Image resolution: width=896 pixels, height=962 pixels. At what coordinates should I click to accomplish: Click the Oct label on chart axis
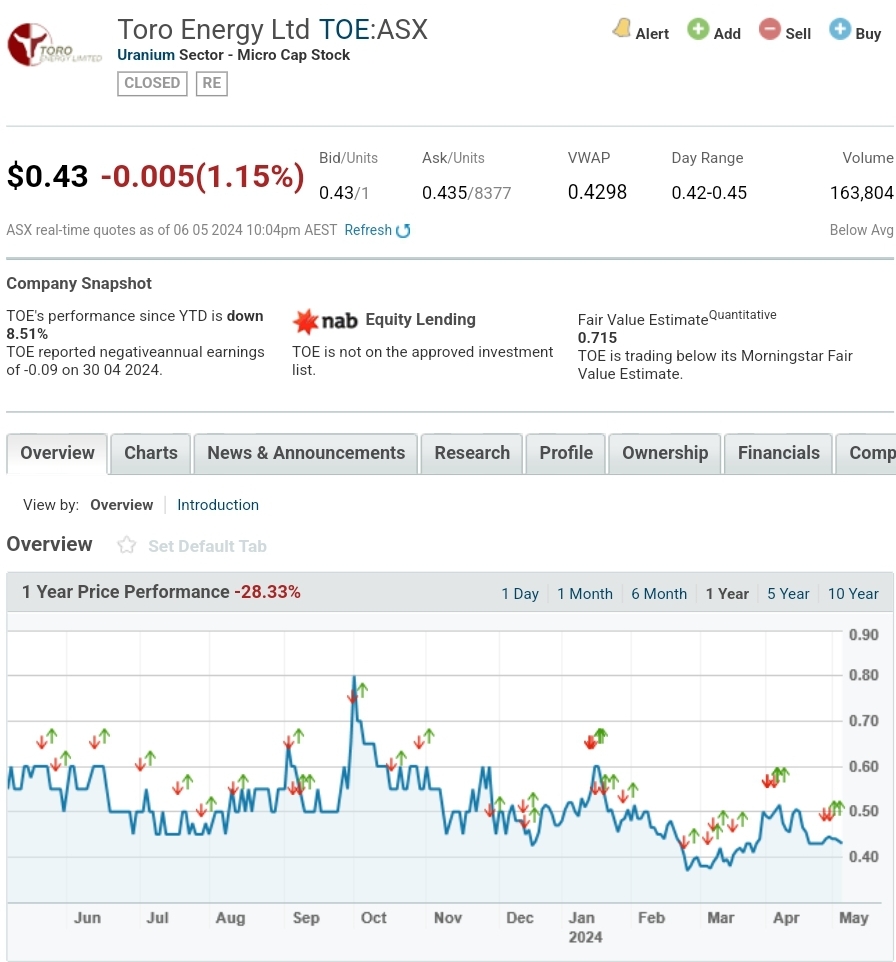[373, 918]
